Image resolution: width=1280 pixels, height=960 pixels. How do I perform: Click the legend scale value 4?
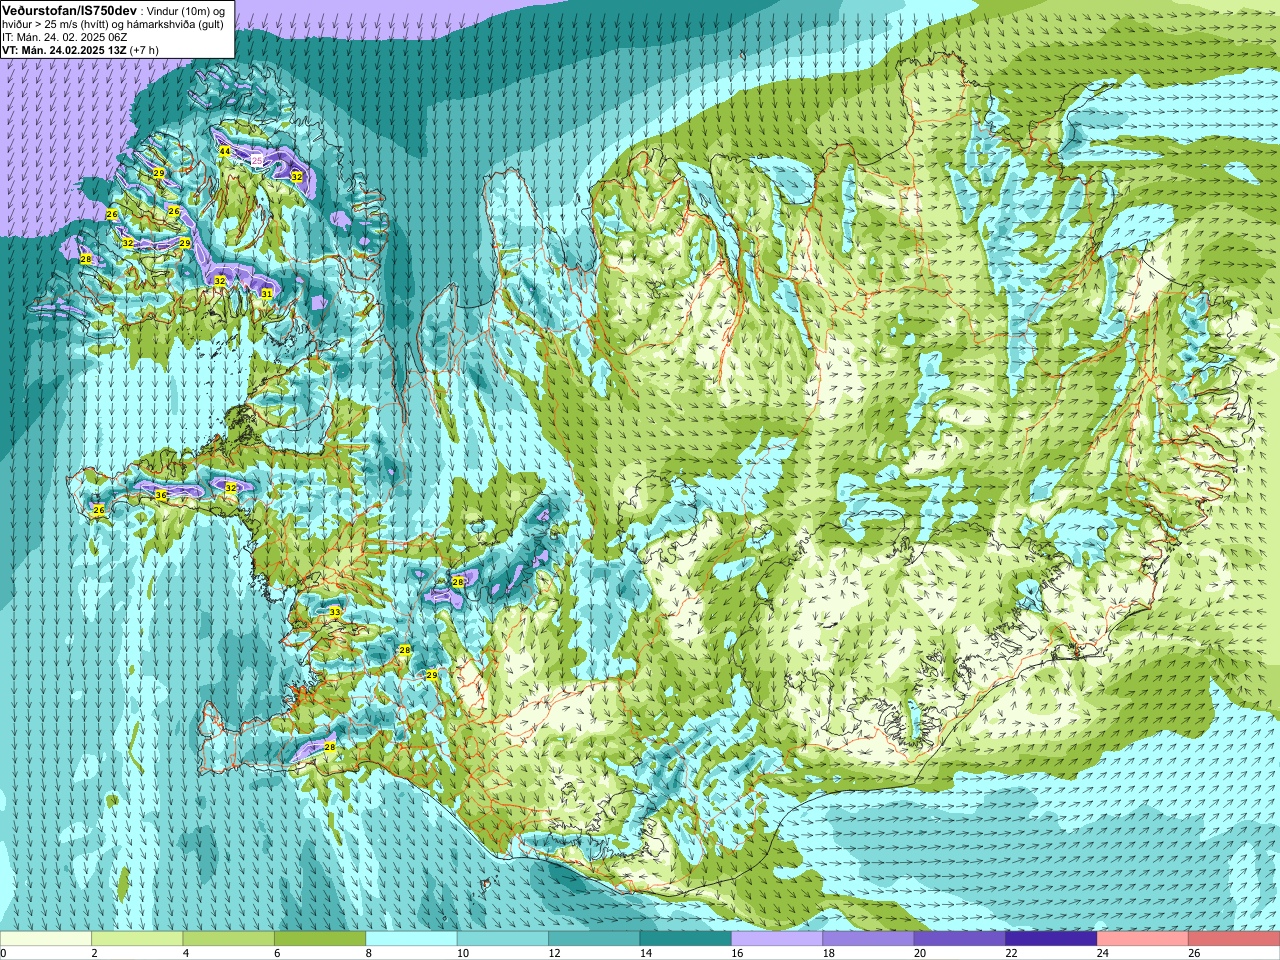pos(186,954)
